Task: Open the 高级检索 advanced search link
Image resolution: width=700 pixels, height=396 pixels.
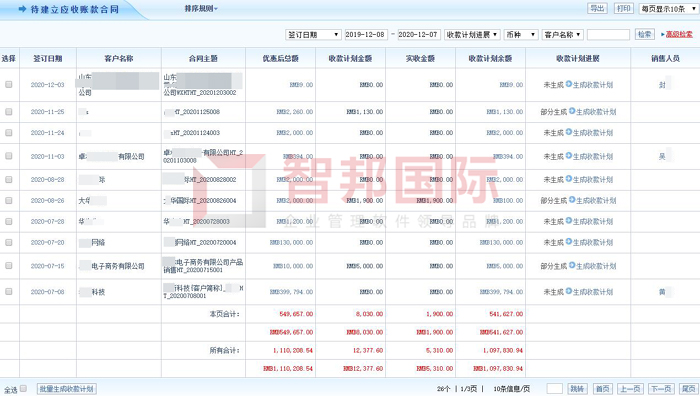Action: pyautogui.click(x=679, y=34)
